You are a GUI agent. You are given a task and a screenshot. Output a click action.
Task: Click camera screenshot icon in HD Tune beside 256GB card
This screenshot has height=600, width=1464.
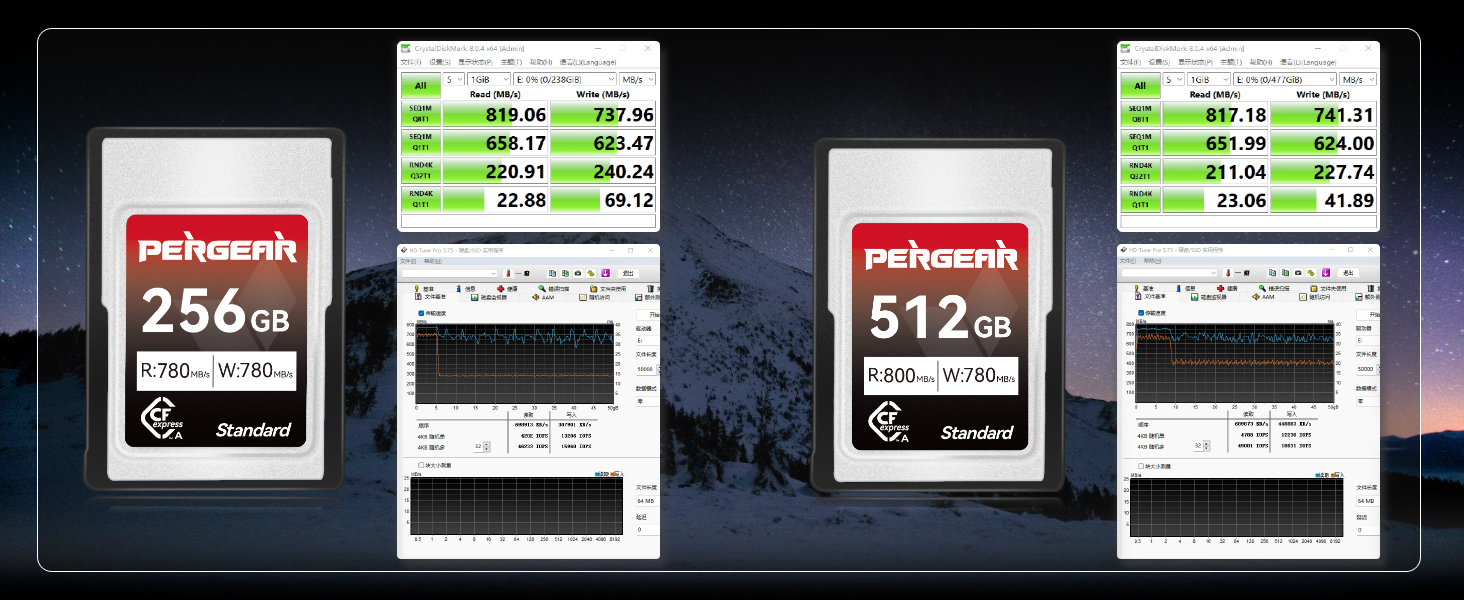578,273
